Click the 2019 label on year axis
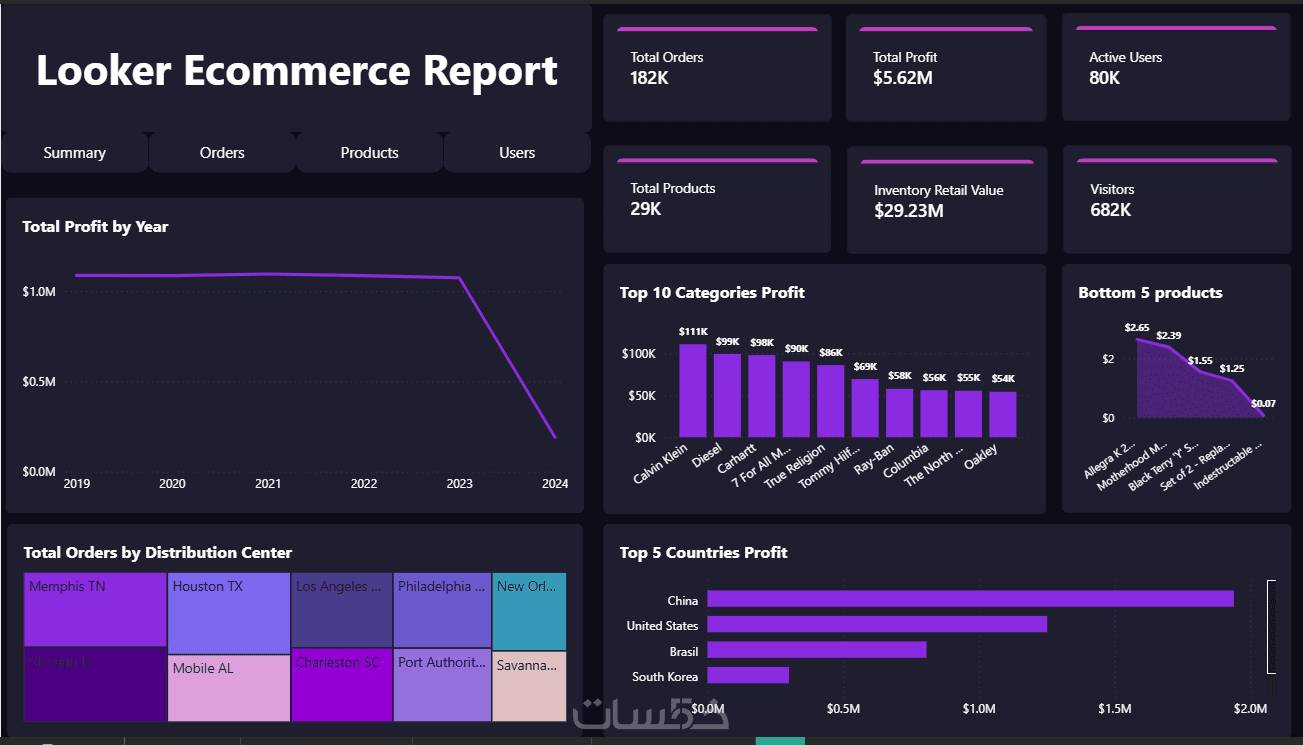1303x745 pixels. (x=76, y=484)
